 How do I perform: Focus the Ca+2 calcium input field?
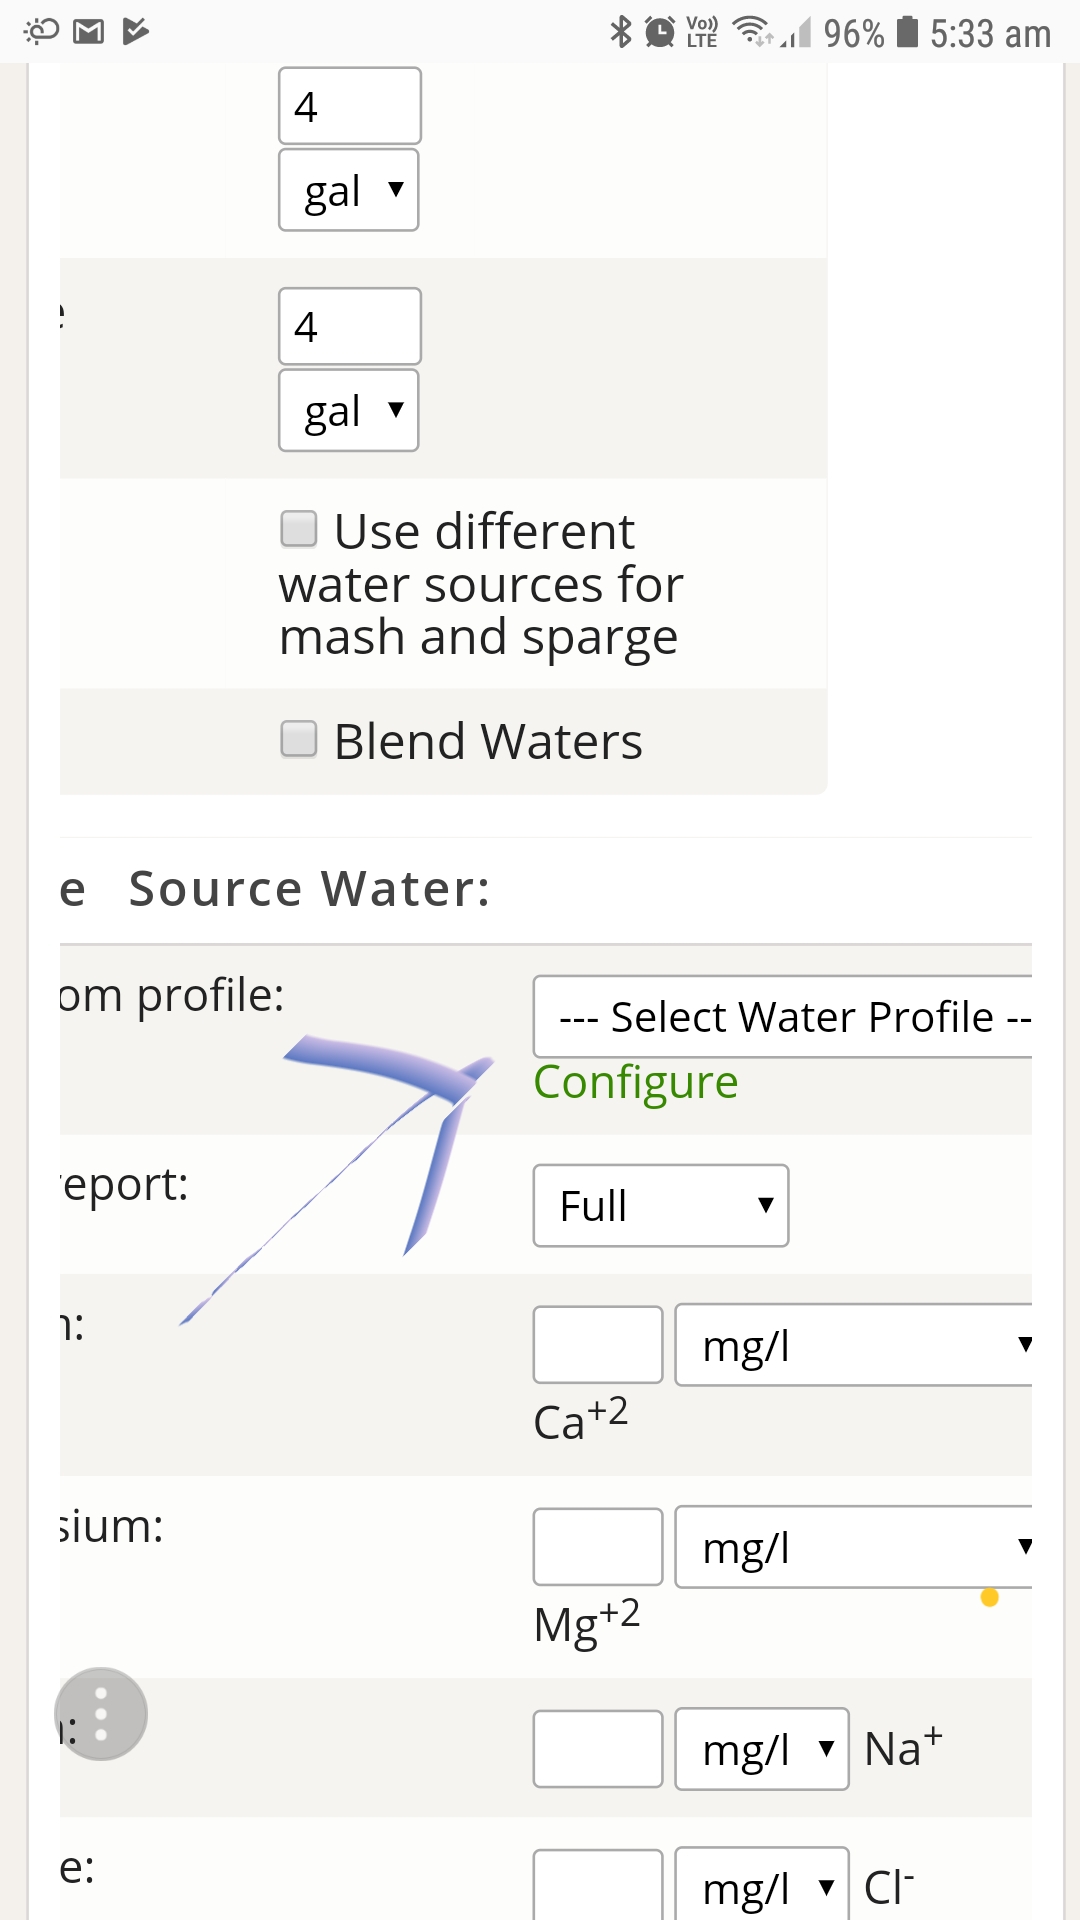coord(598,1345)
